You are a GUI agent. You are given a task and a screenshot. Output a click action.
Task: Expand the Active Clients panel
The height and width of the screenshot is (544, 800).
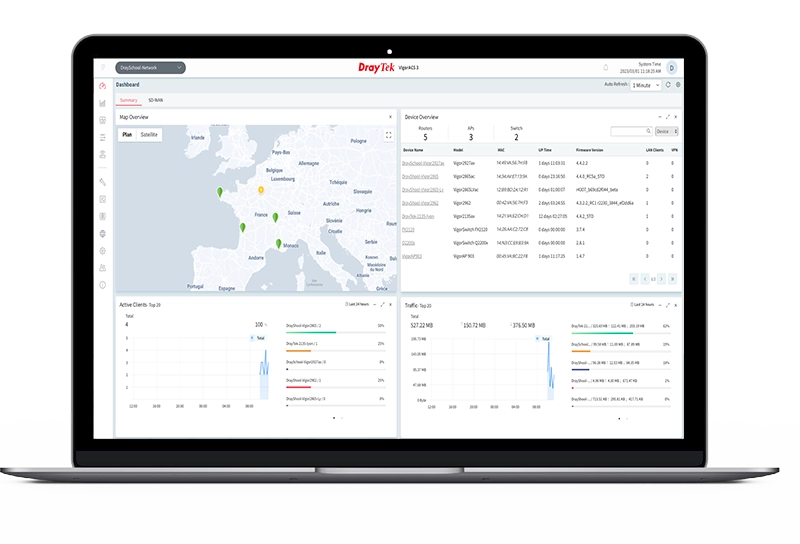point(382,304)
